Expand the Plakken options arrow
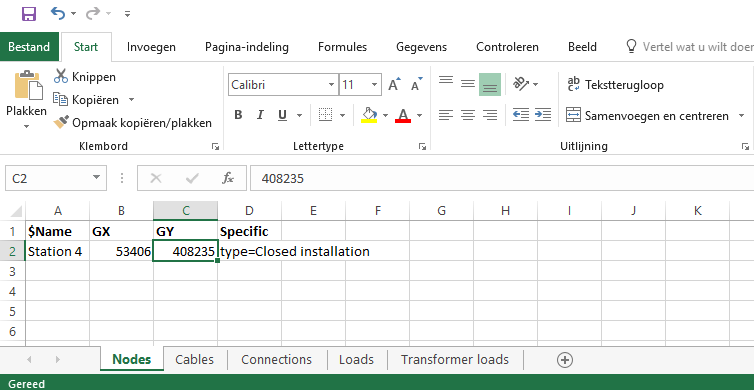 [26, 126]
